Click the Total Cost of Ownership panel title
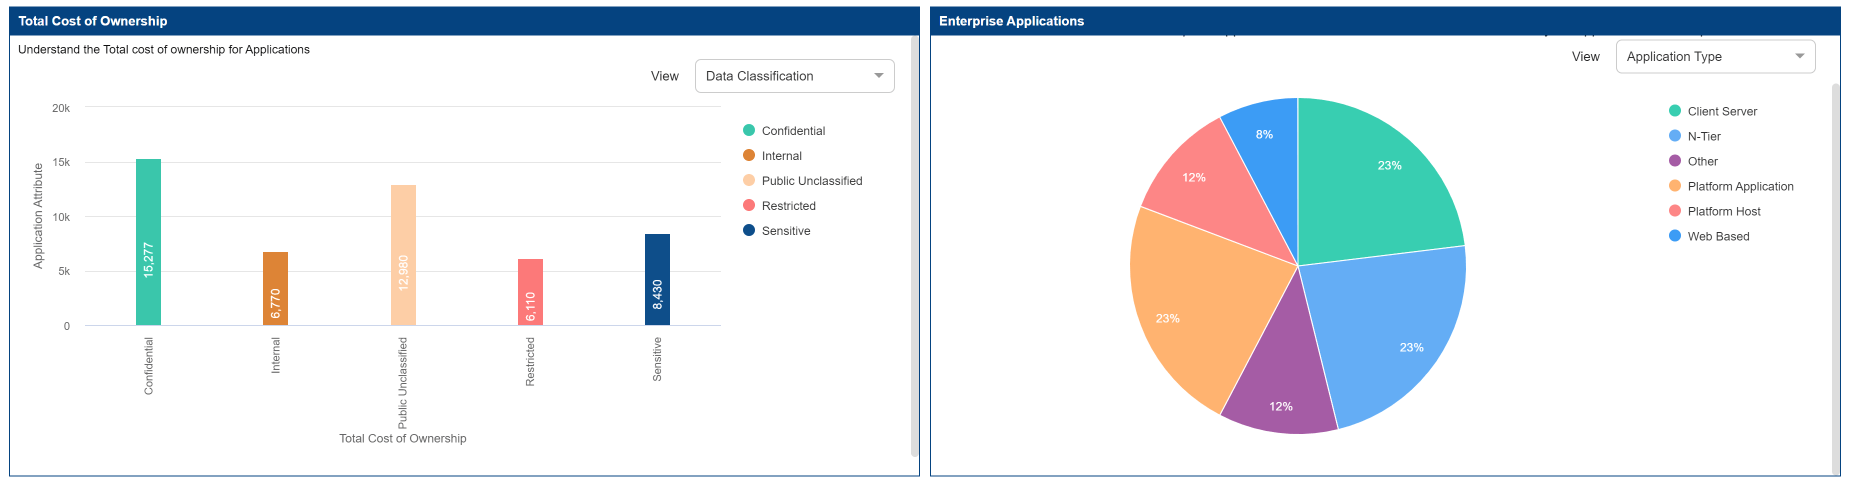1852x482 pixels. click(93, 21)
